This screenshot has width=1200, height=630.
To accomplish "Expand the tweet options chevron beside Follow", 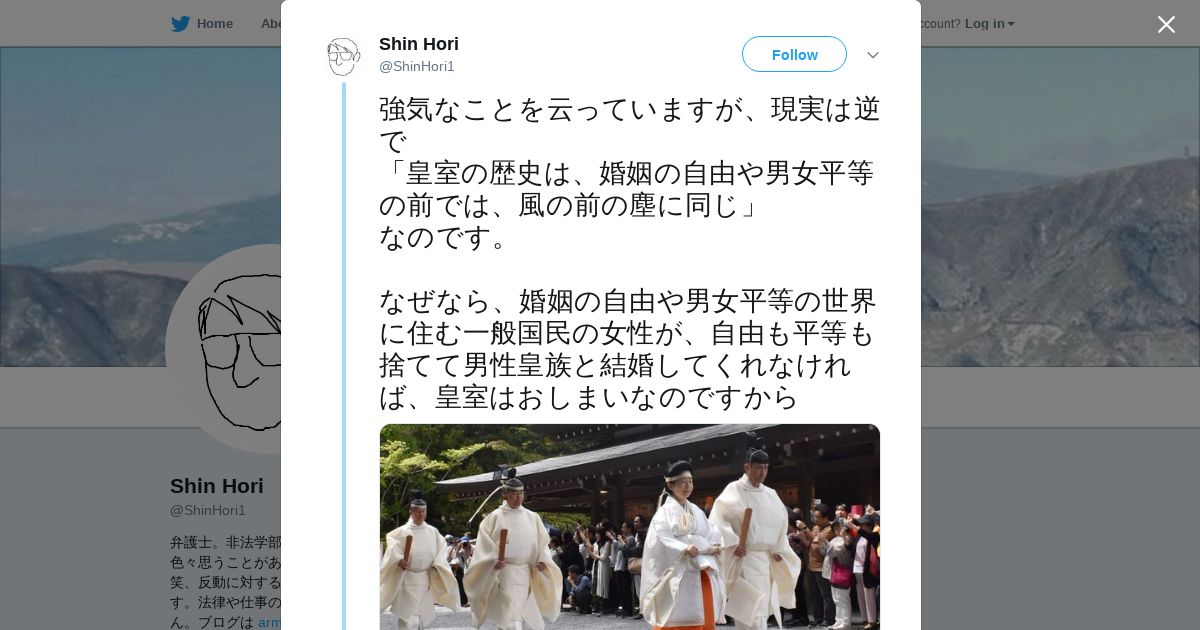I will point(873,55).
